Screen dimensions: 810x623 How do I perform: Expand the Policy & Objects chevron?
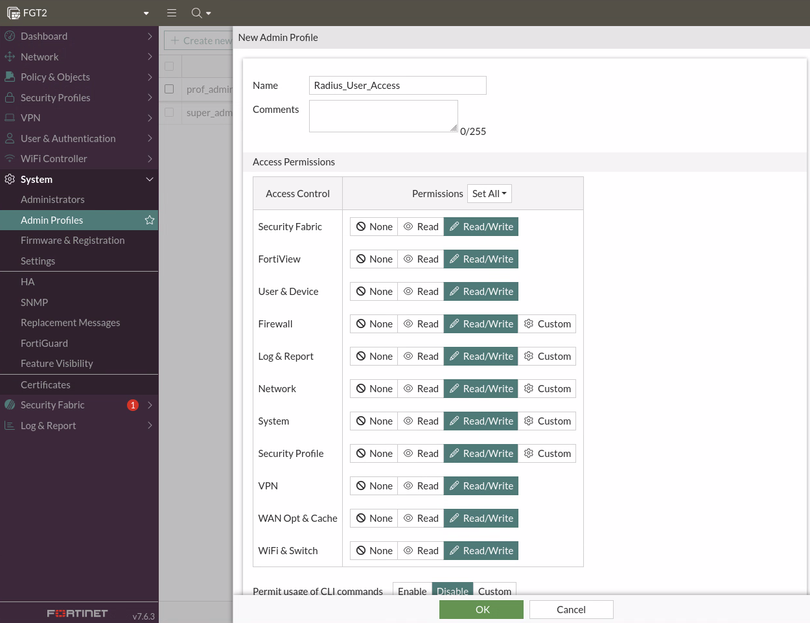149,77
